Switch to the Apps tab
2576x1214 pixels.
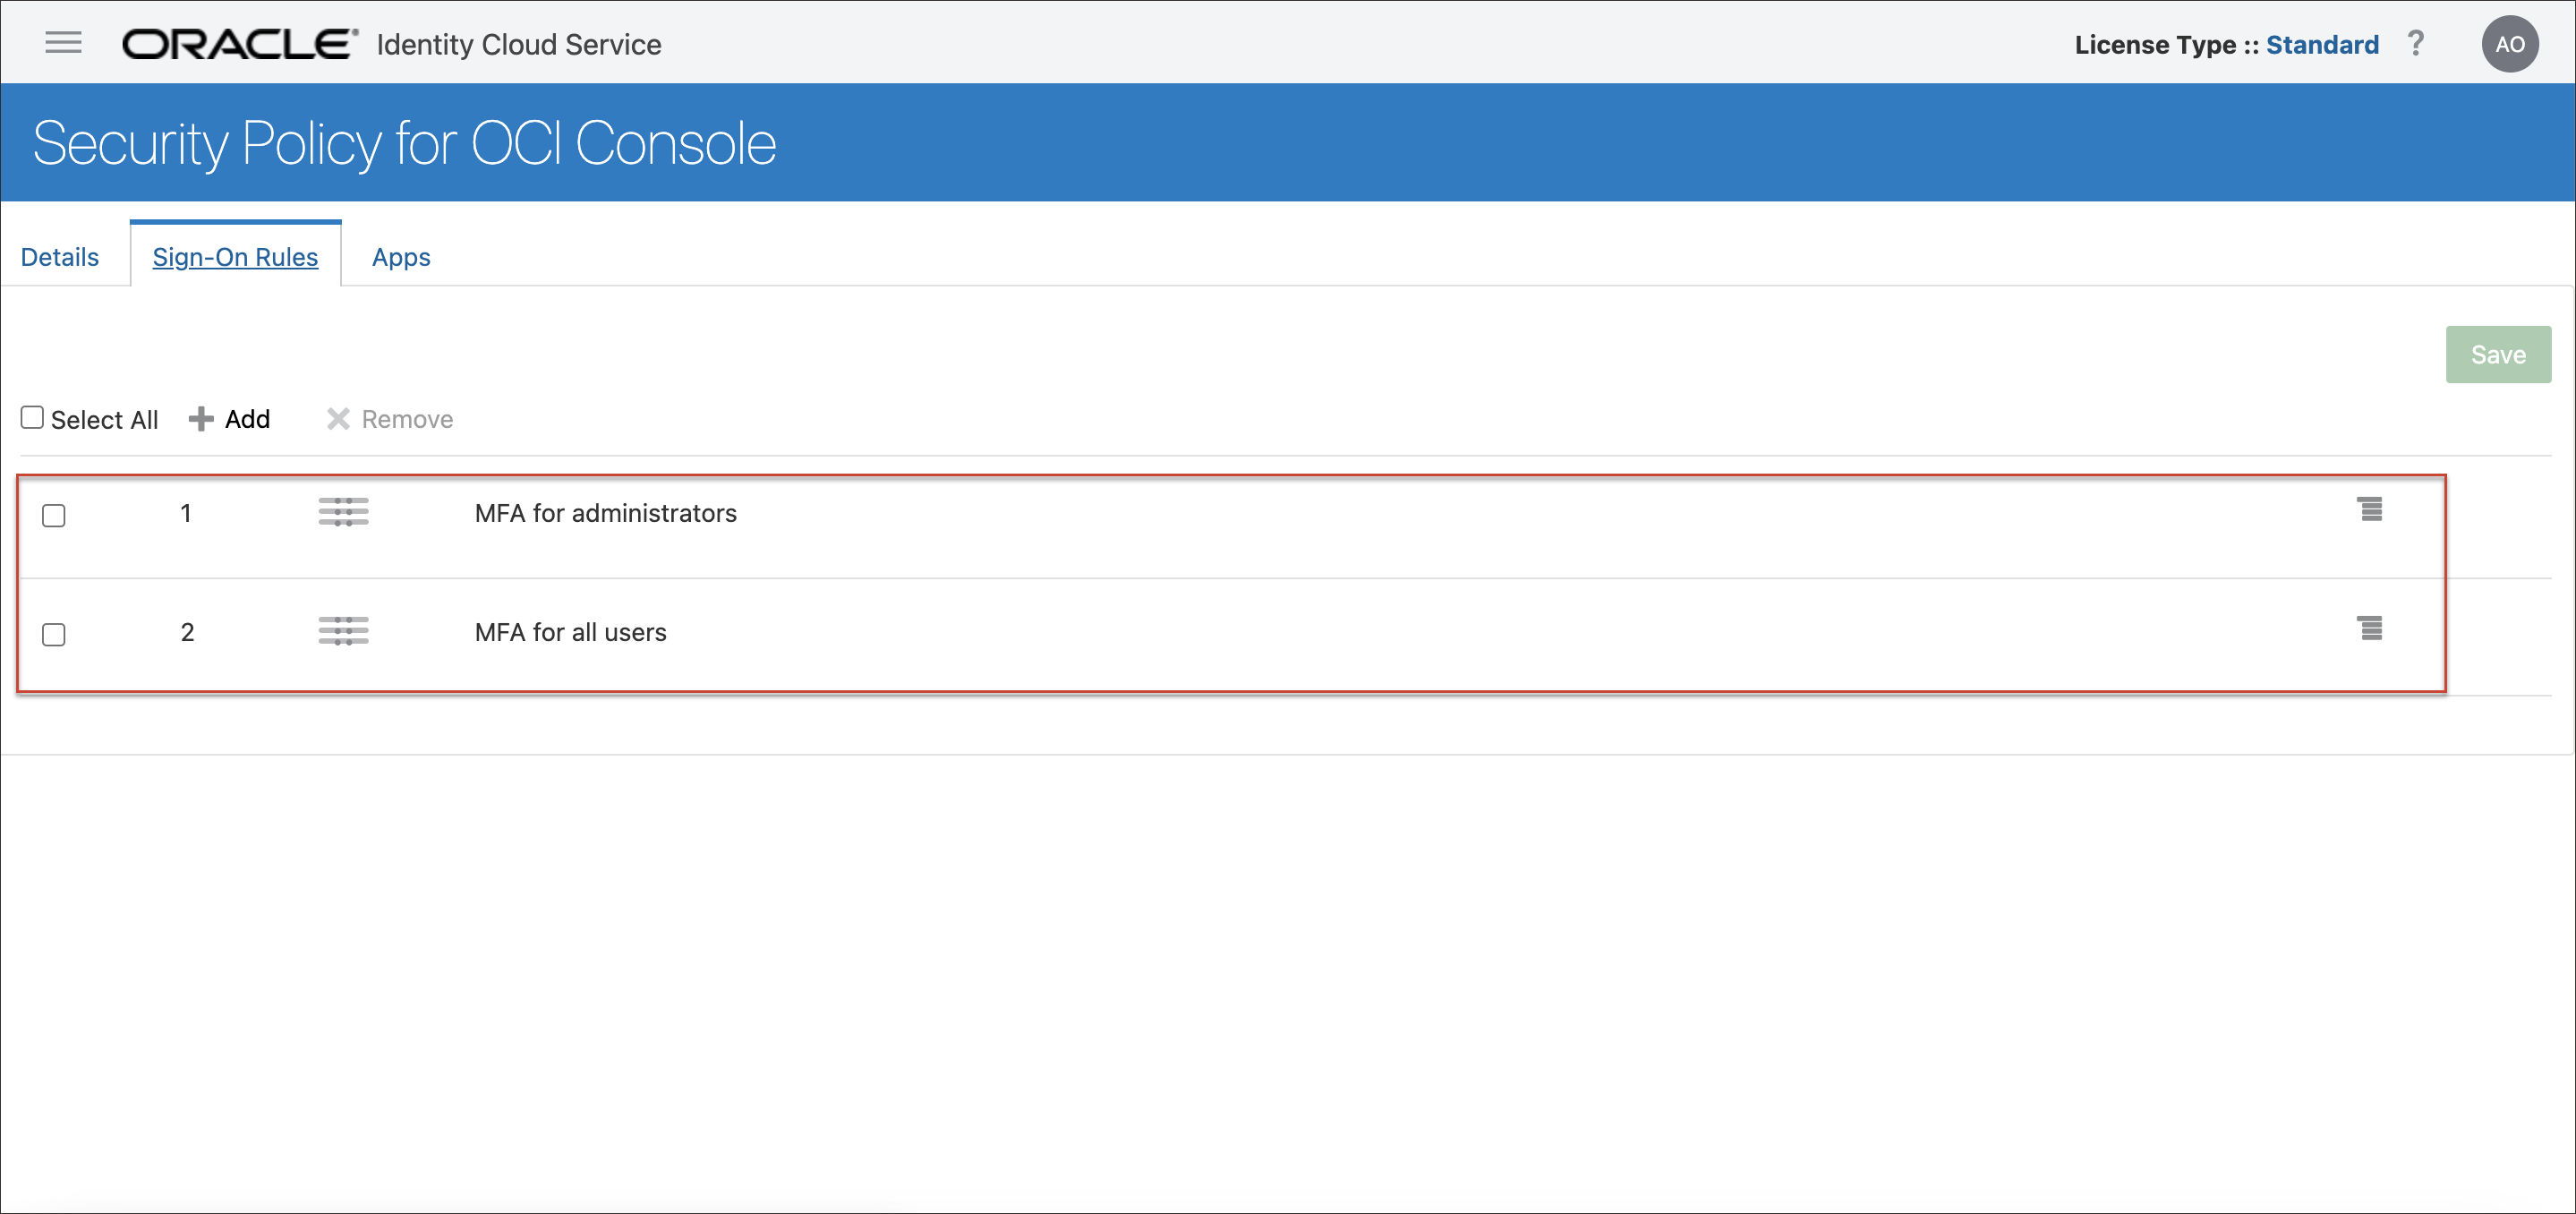click(401, 256)
